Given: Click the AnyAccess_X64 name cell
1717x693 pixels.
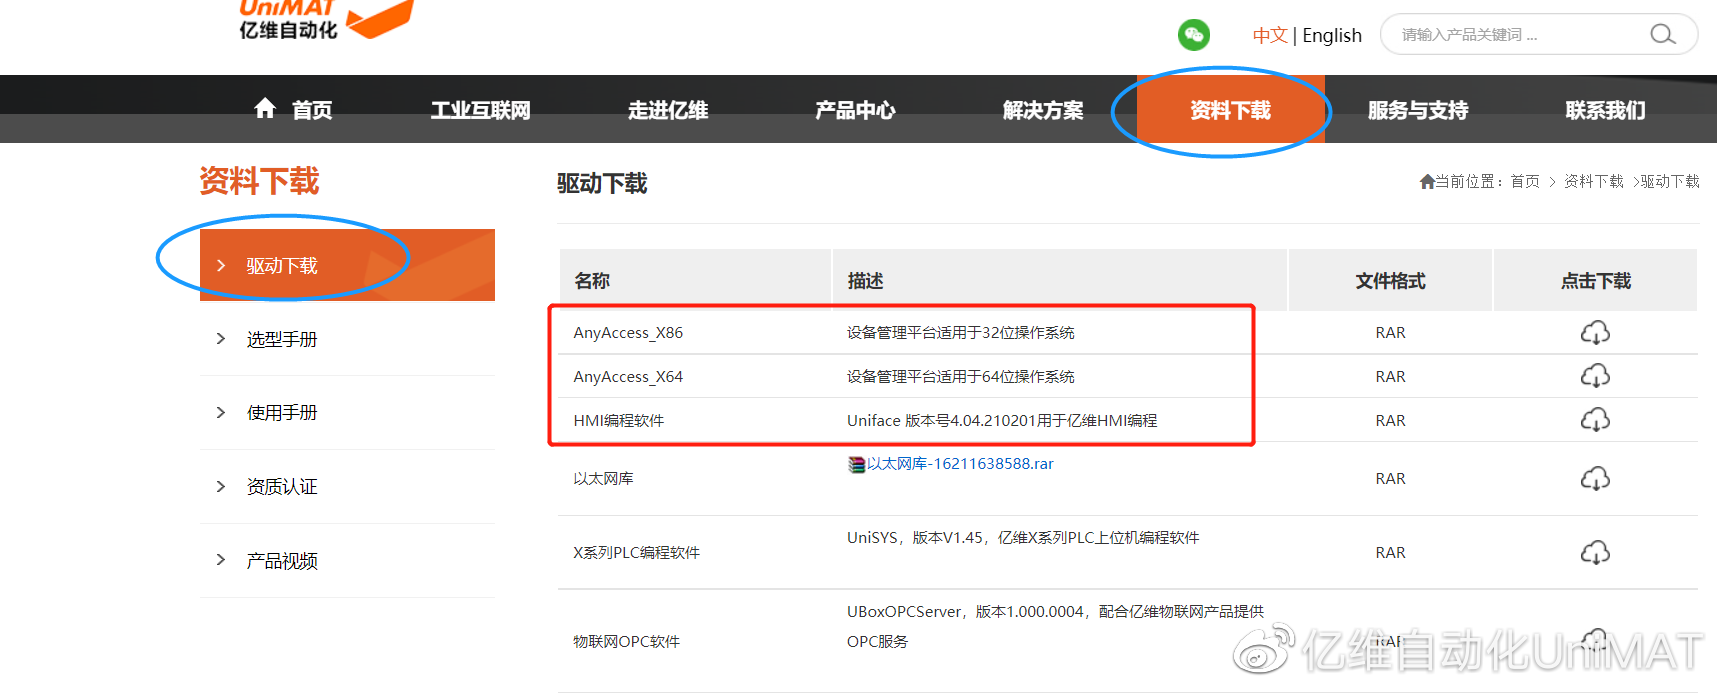Looking at the screenshot, I should 628,377.
